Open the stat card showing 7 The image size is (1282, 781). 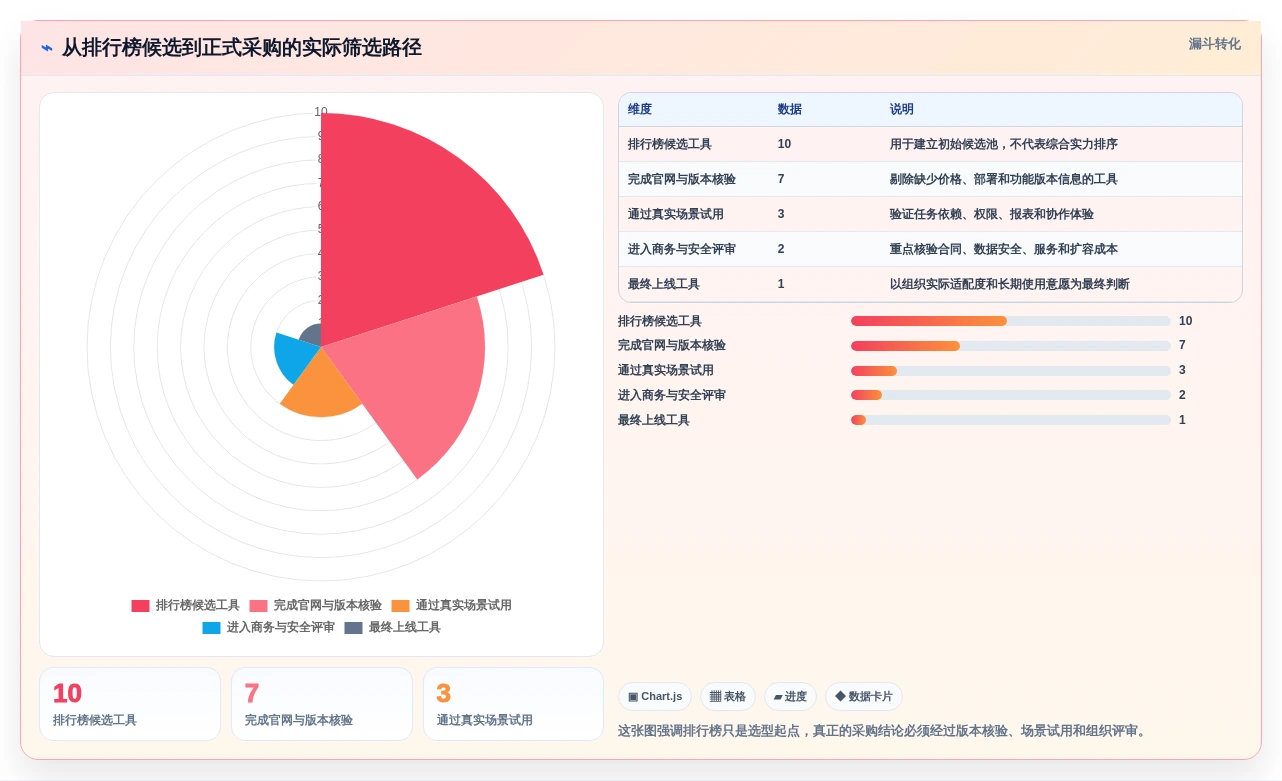(x=322, y=704)
